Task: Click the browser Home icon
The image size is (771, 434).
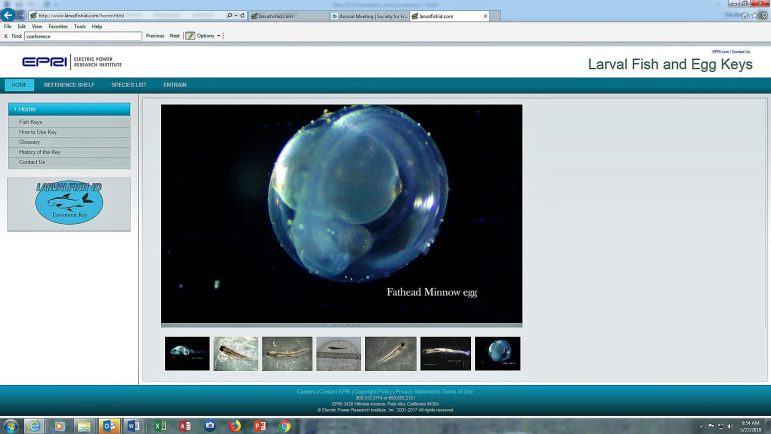Action: click(x=744, y=16)
